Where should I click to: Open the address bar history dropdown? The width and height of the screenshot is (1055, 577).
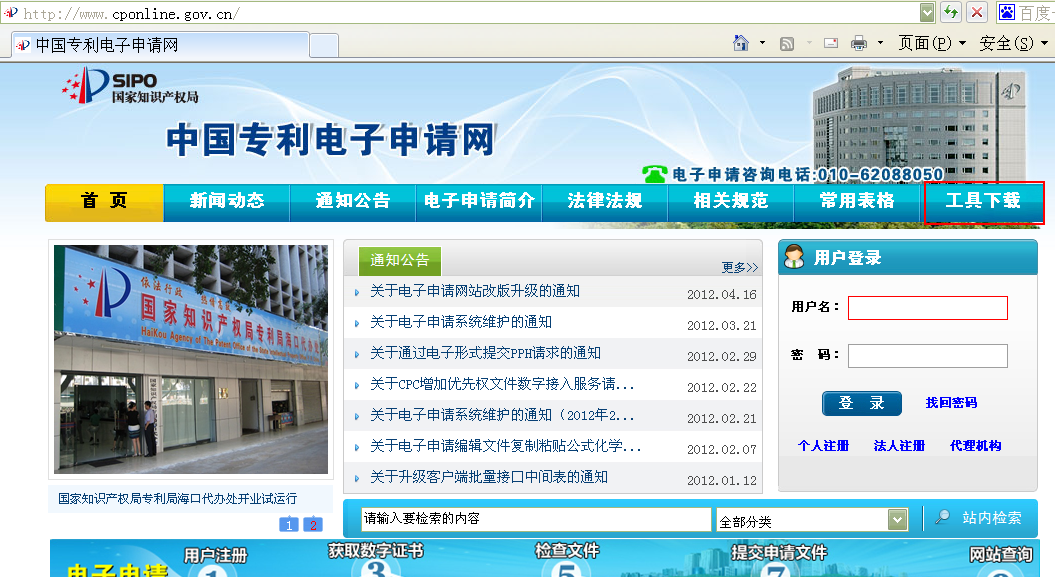pos(927,13)
